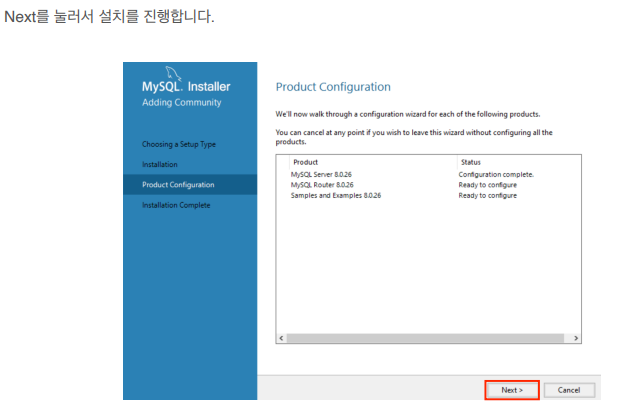618x404 pixels.
Task: Click the MySQL Installer title text
Action: click(186, 86)
